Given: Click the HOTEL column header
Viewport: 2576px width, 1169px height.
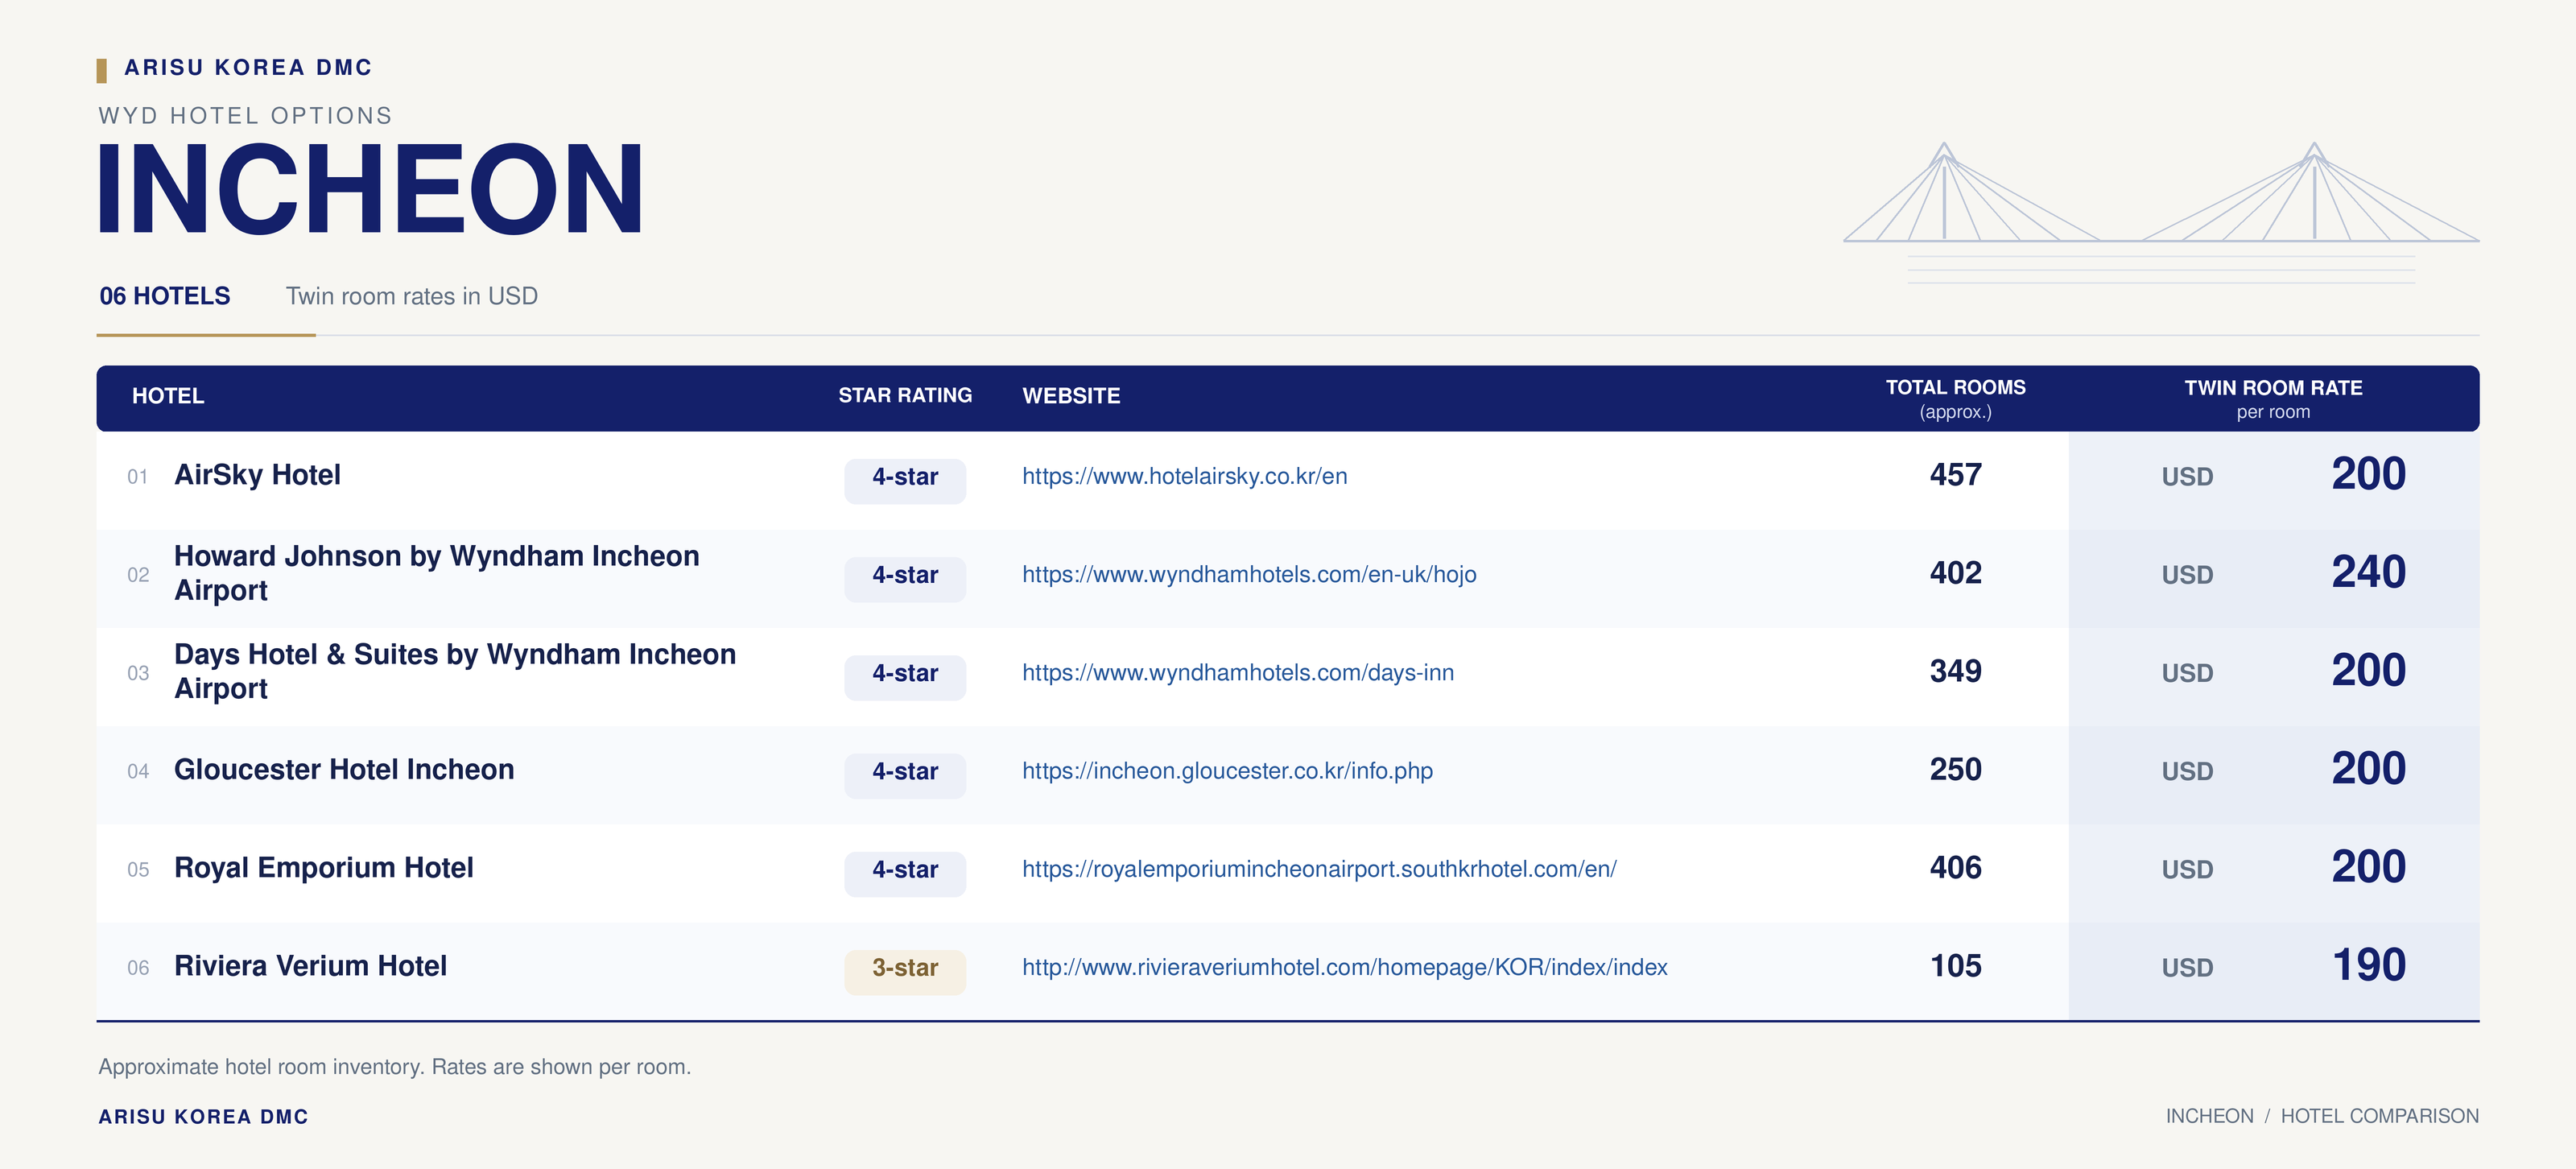Looking at the screenshot, I should coord(168,396).
